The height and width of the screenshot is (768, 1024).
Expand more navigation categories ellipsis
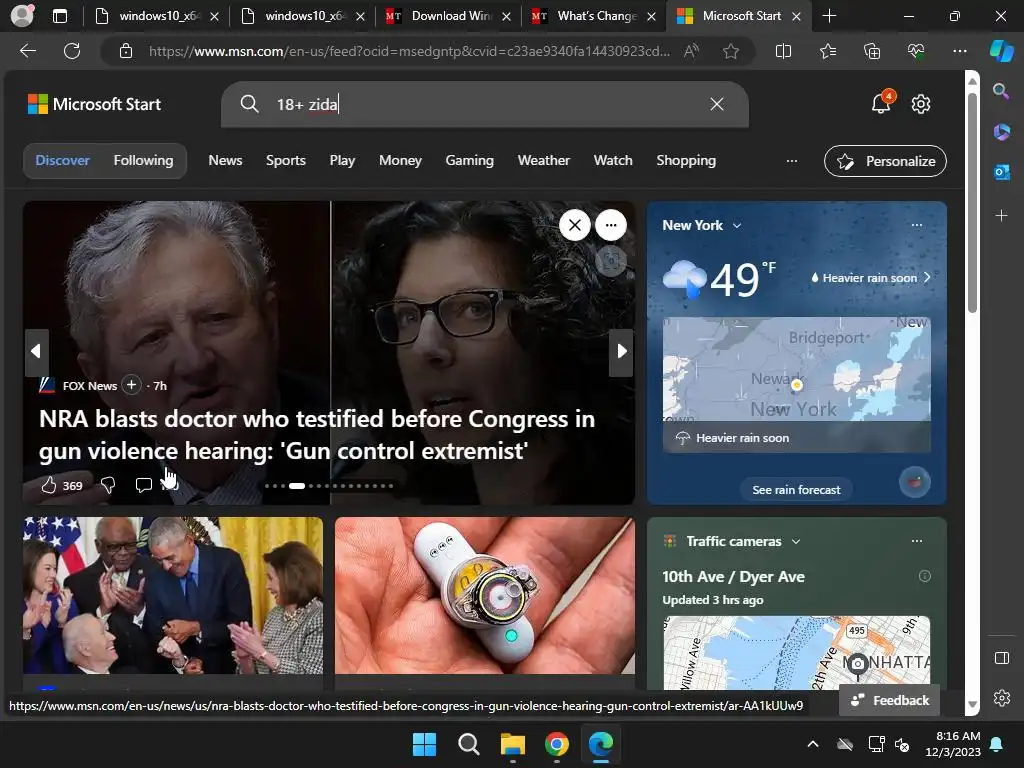coord(792,161)
